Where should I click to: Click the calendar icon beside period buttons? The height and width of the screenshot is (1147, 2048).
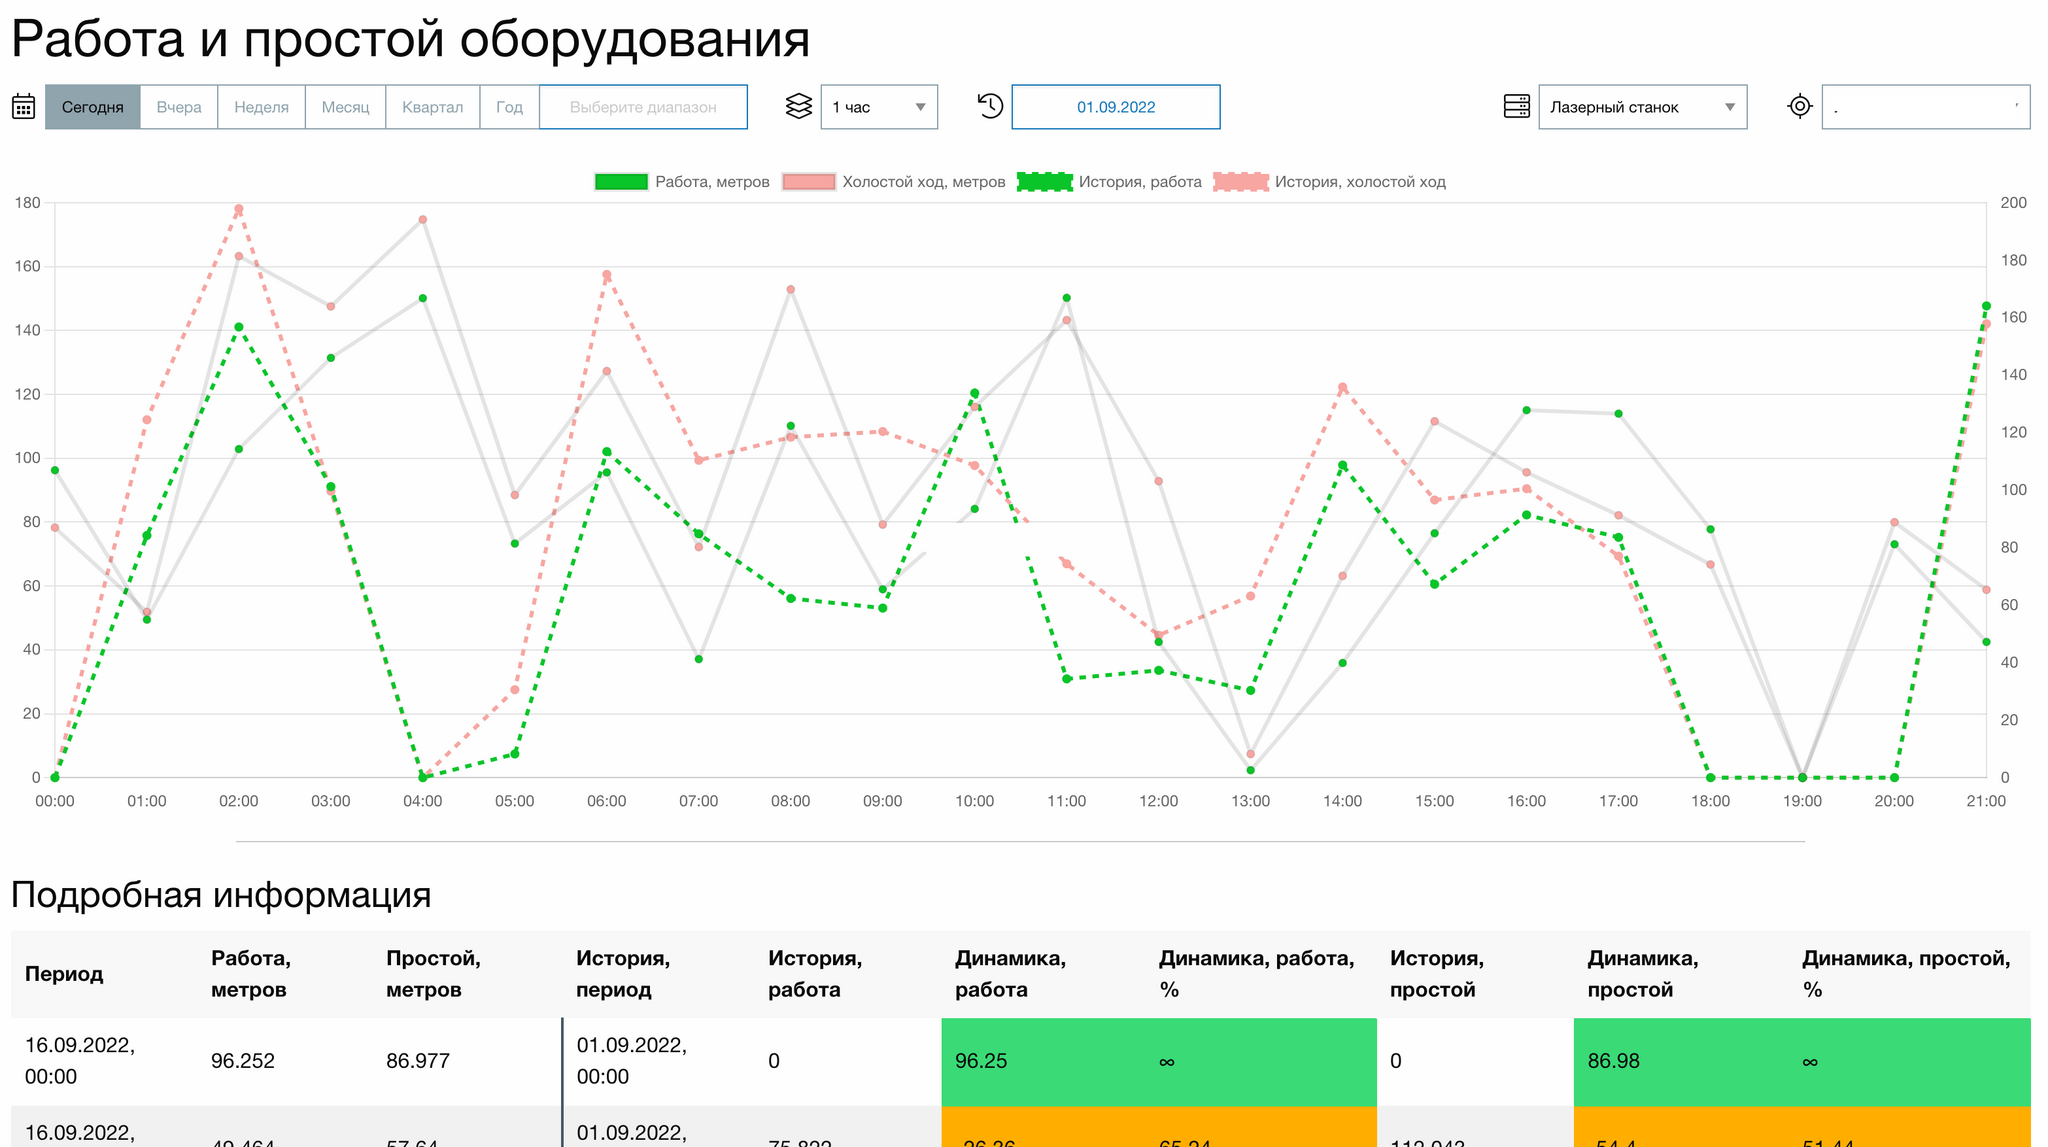coord(24,107)
